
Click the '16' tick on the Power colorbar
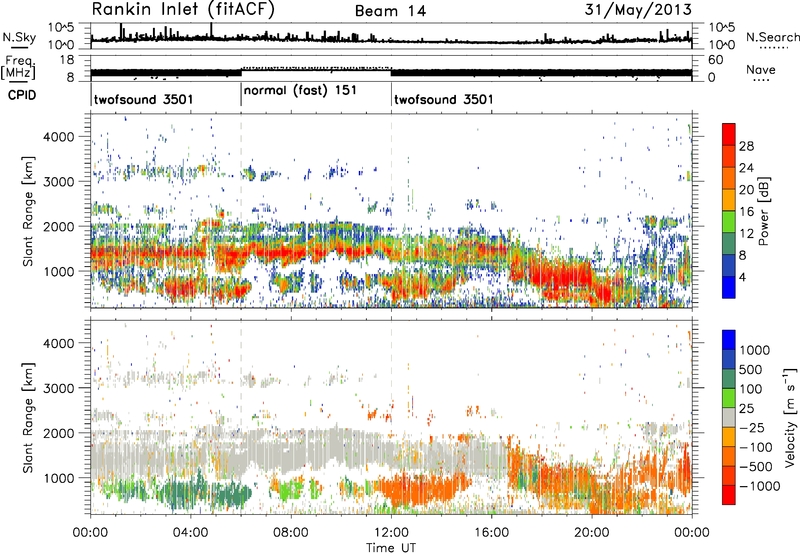tap(746, 212)
